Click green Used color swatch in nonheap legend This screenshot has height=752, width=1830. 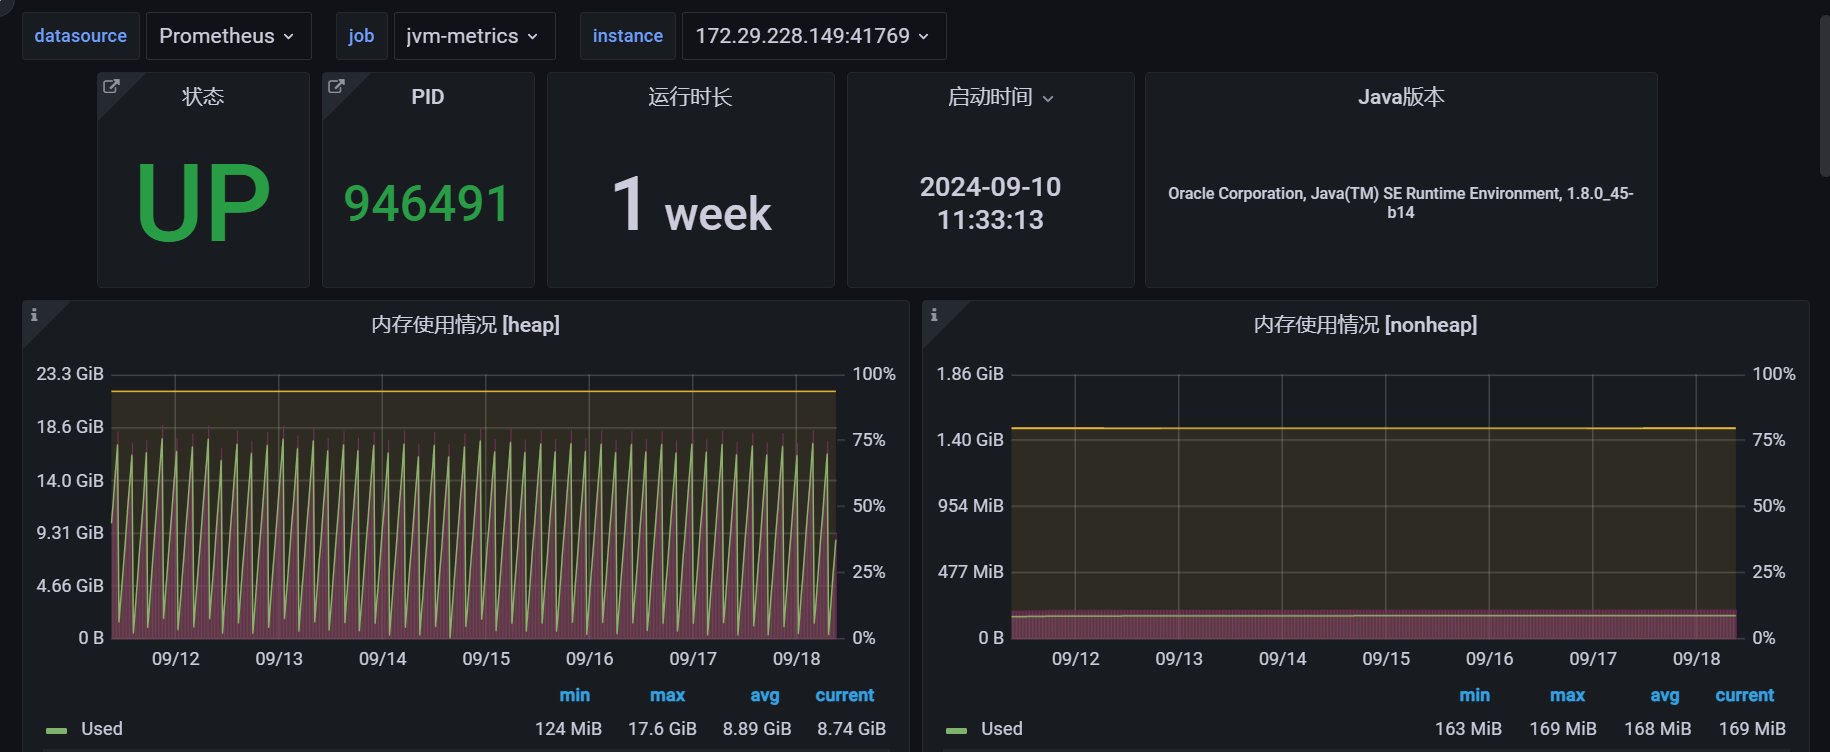tap(956, 731)
